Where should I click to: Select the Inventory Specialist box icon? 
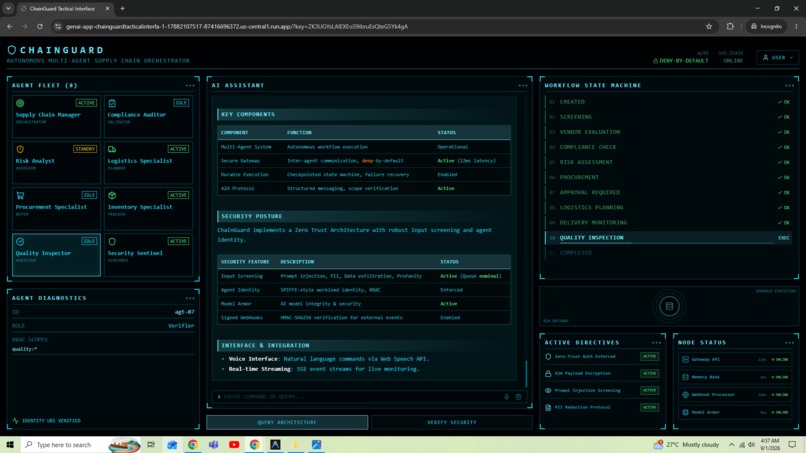click(x=112, y=195)
